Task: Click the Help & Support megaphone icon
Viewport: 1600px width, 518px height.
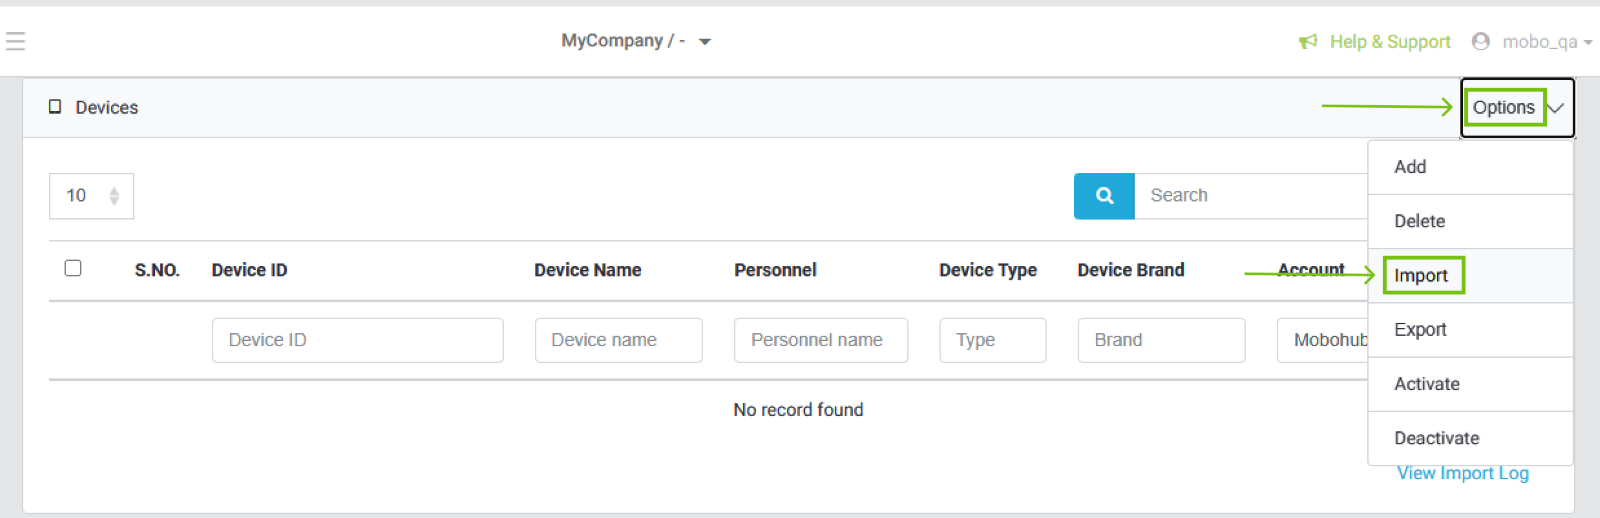Action: (1308, 42)
